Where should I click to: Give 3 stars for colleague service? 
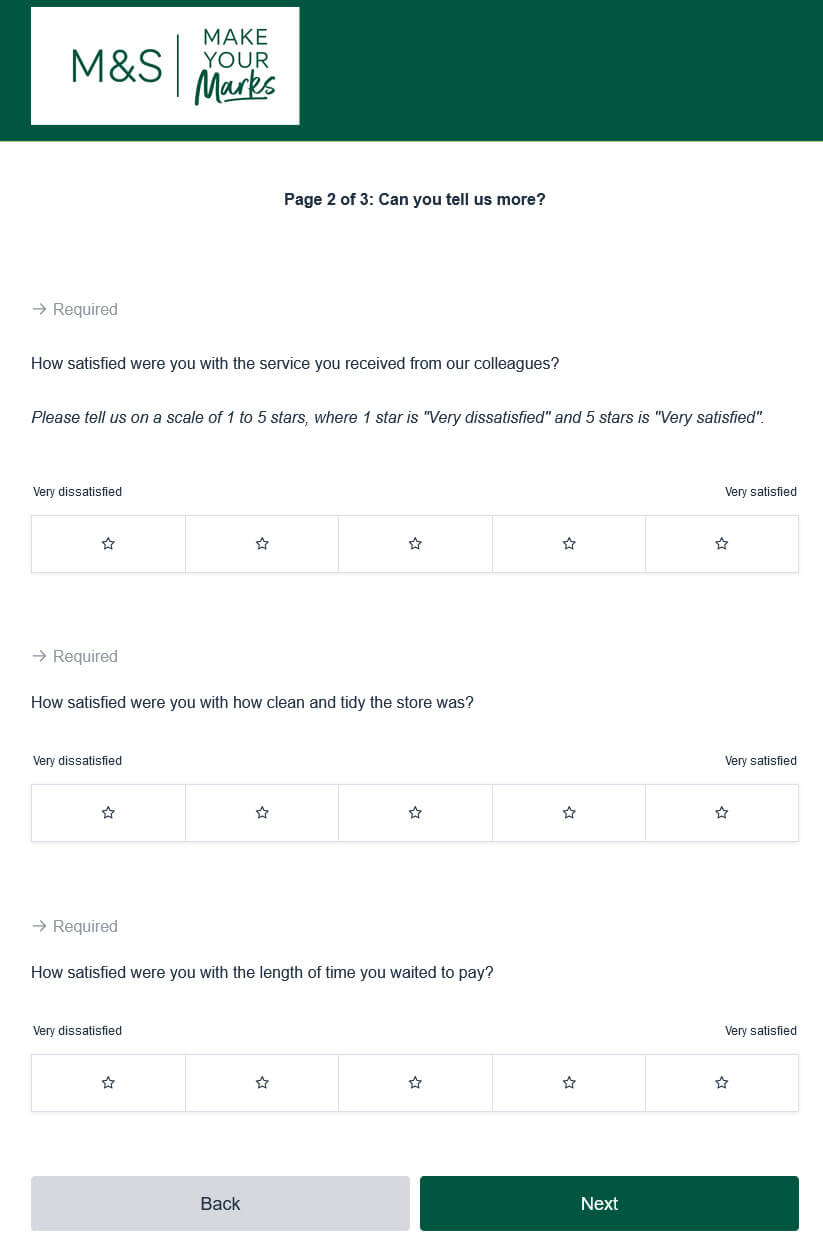(415, 543)
